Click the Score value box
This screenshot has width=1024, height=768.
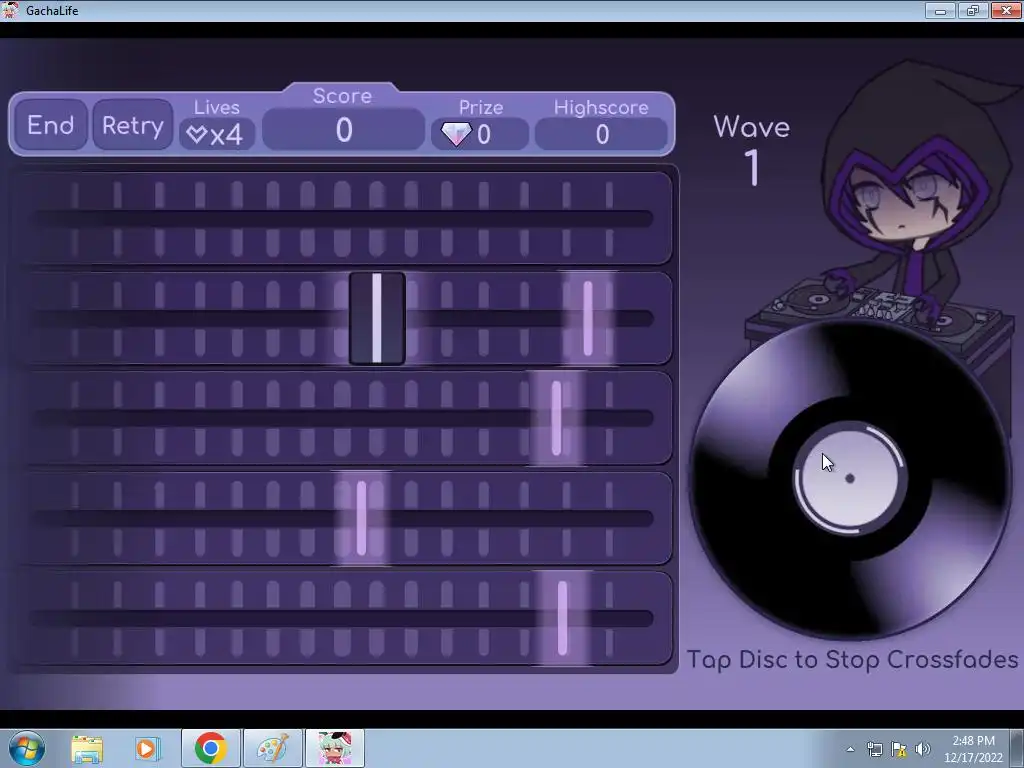[344, 130]
